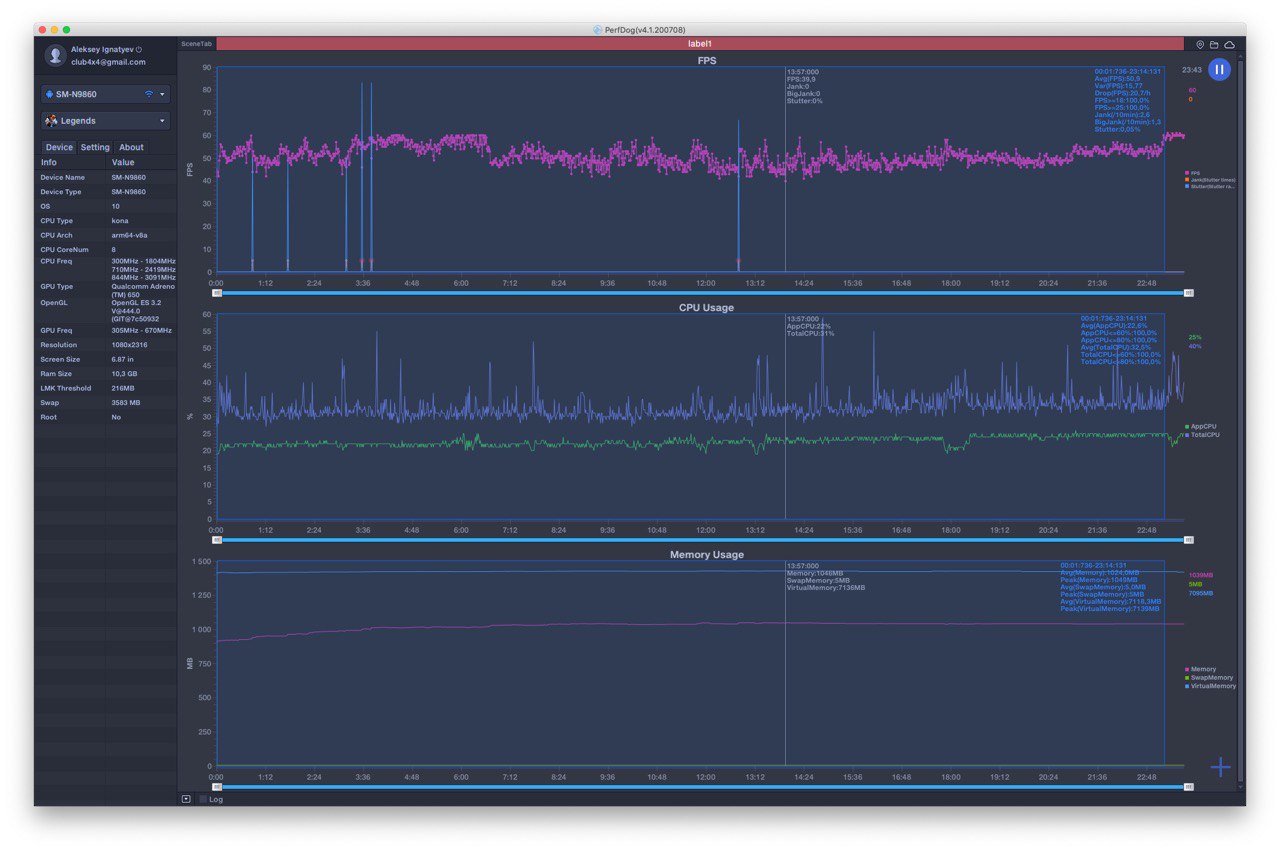Select the CPU Type row
Viewport: 1280px width, 851px height.
tap(106, 221)
